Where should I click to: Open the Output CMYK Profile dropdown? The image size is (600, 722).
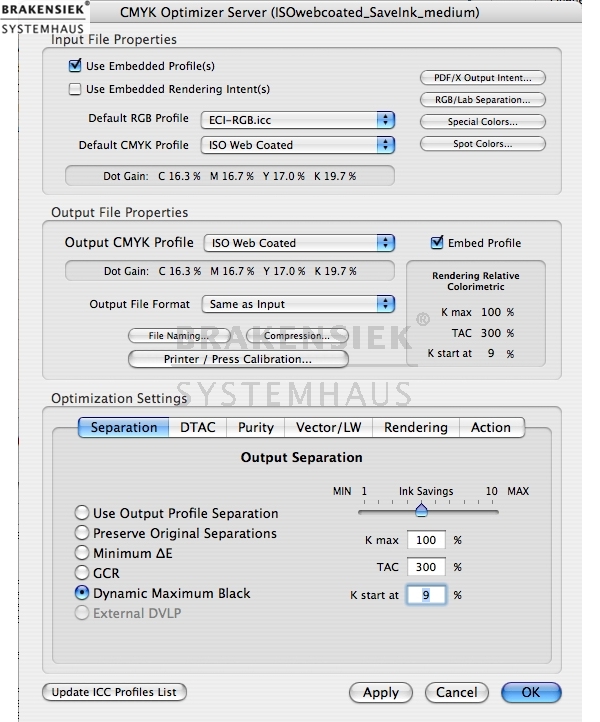299,243
